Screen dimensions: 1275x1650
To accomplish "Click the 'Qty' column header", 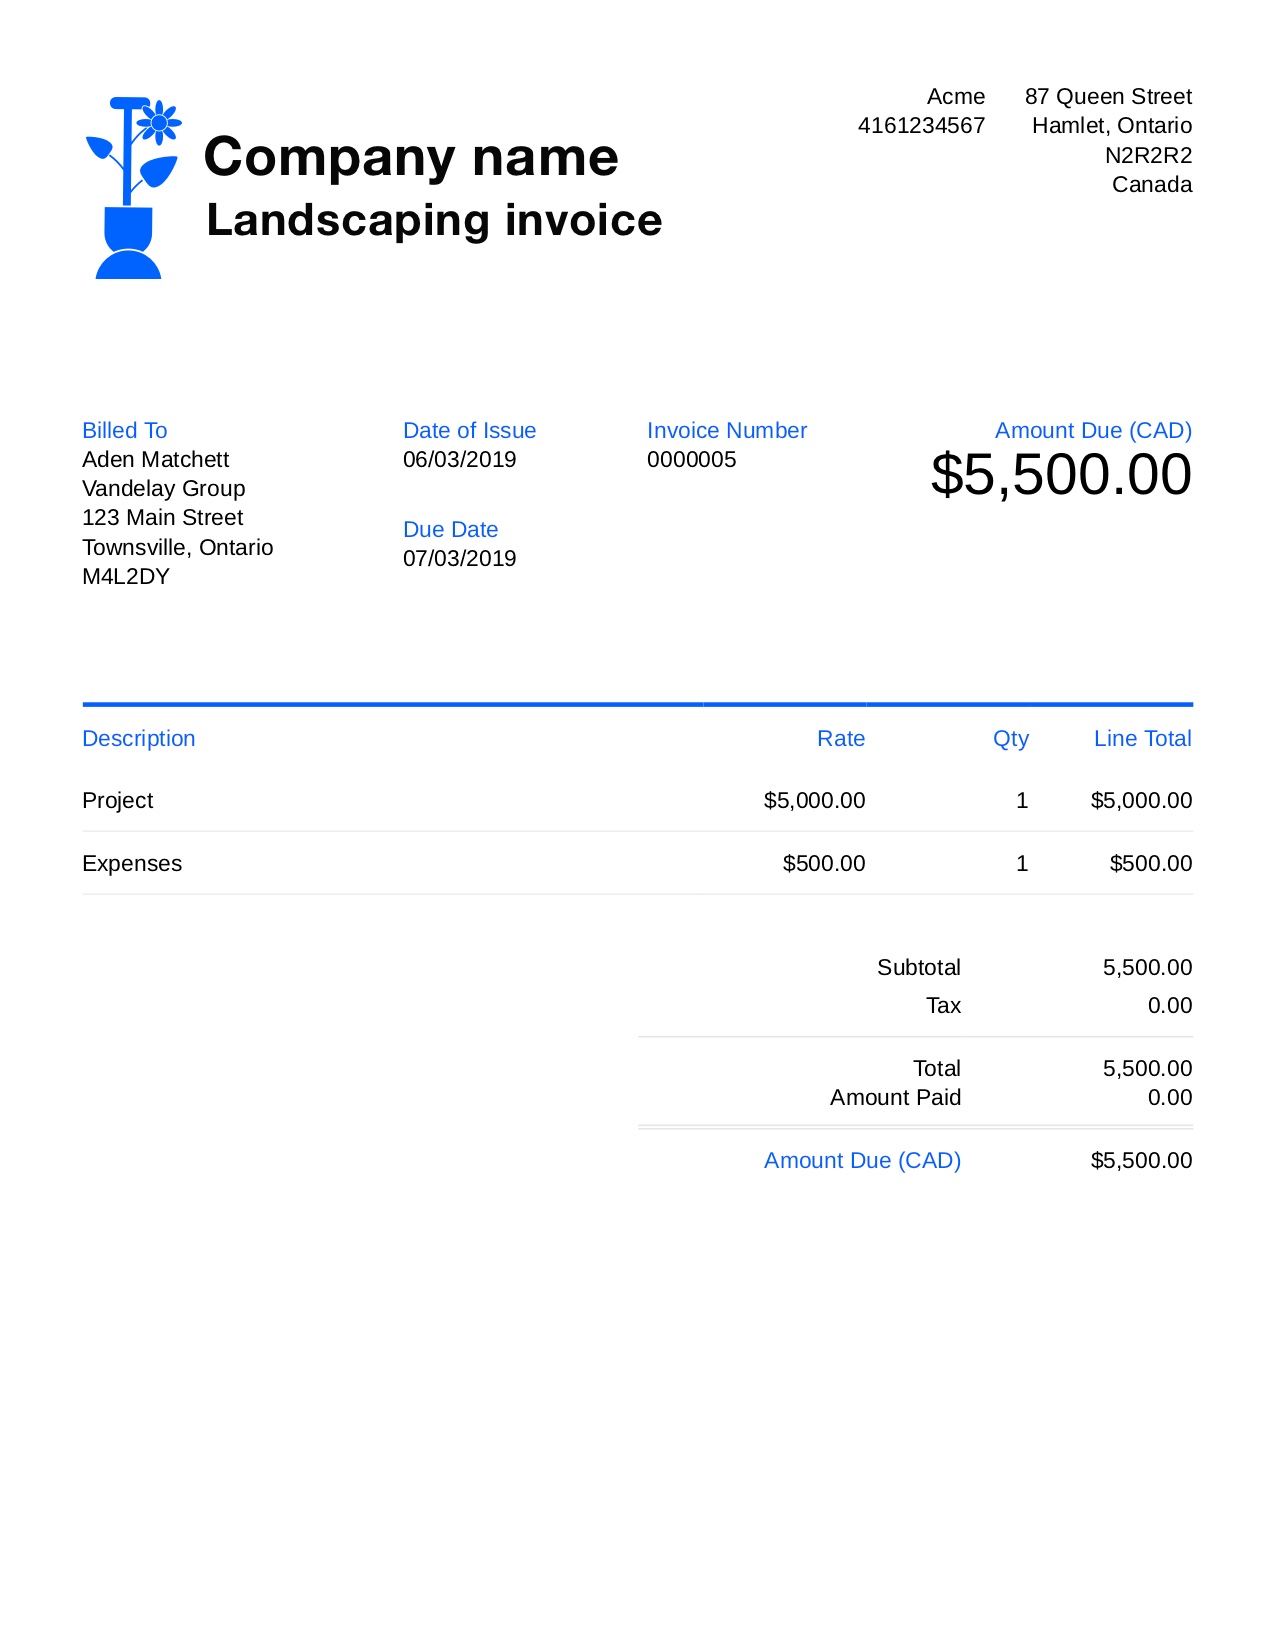I will [1011, 739].
